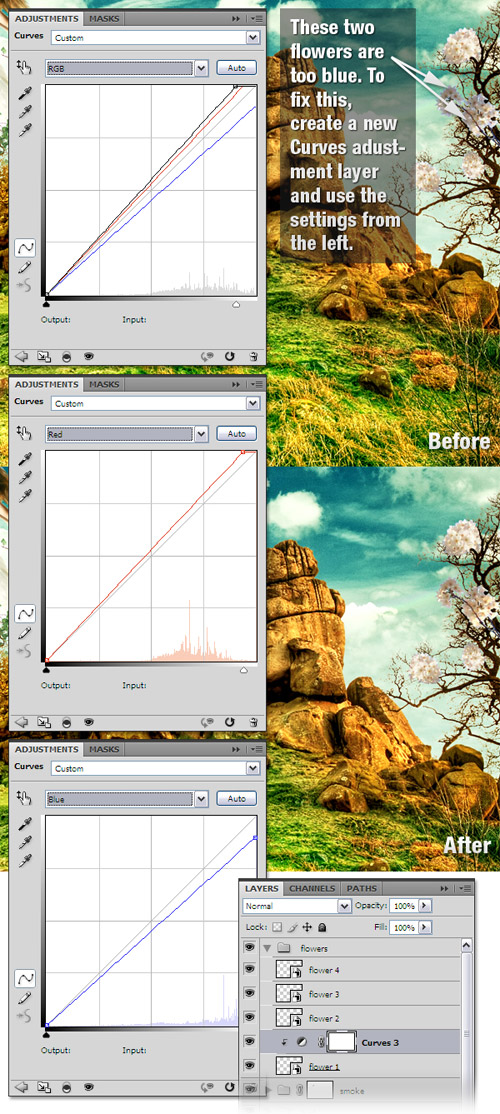500x1114 pixels.
Task: Select the on-image adjustment hand tool in the RGB curves panel
Action: [24, 67]
